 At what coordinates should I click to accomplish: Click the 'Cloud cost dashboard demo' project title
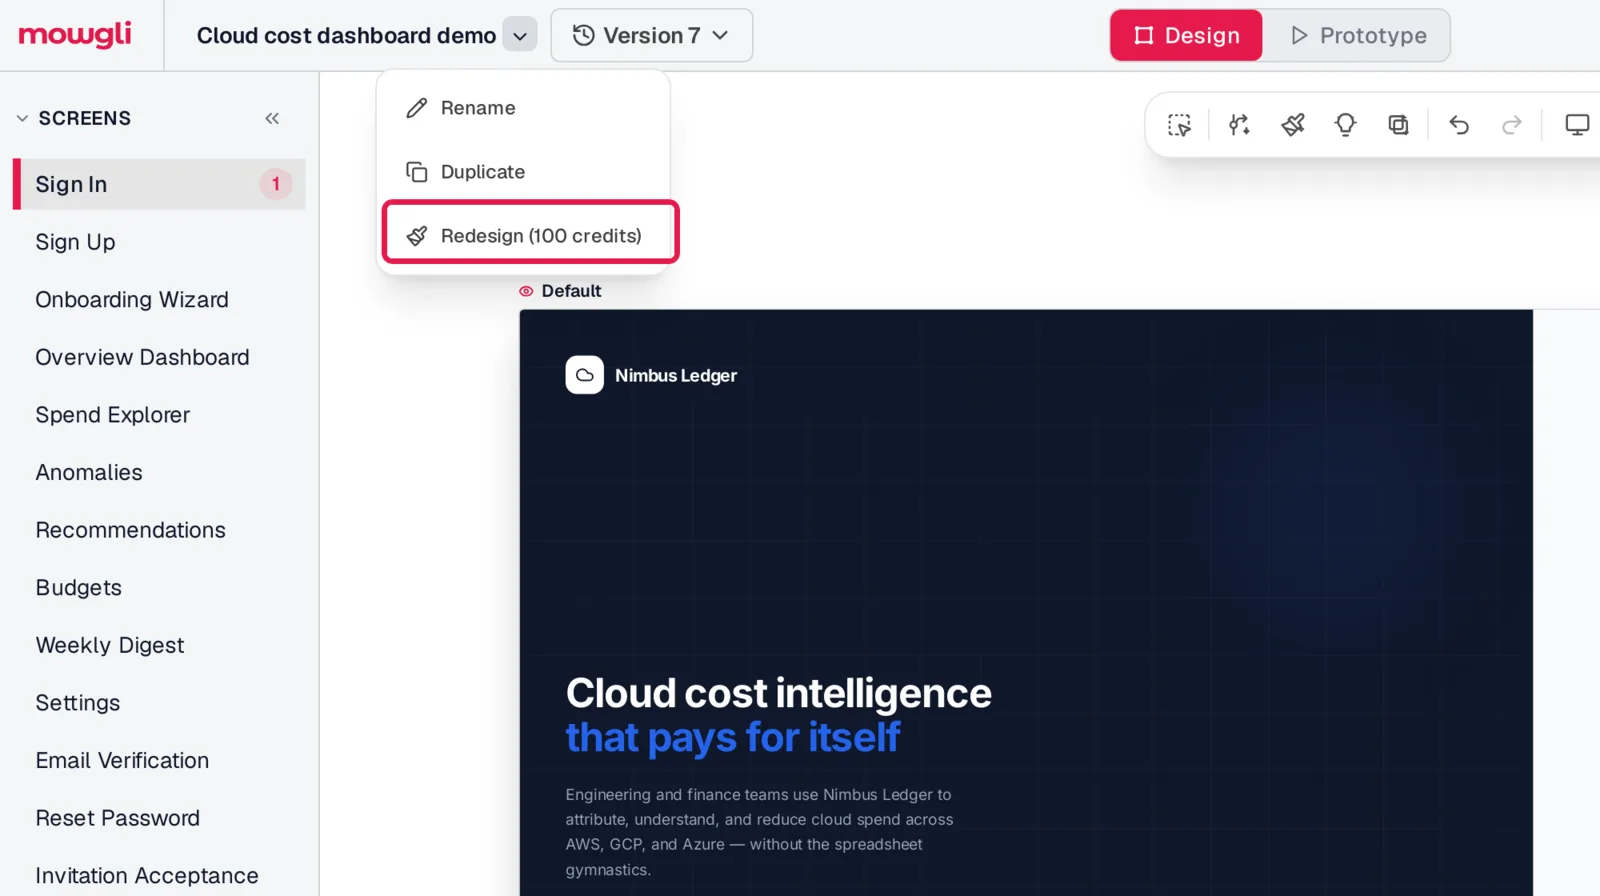coord(346,36)
